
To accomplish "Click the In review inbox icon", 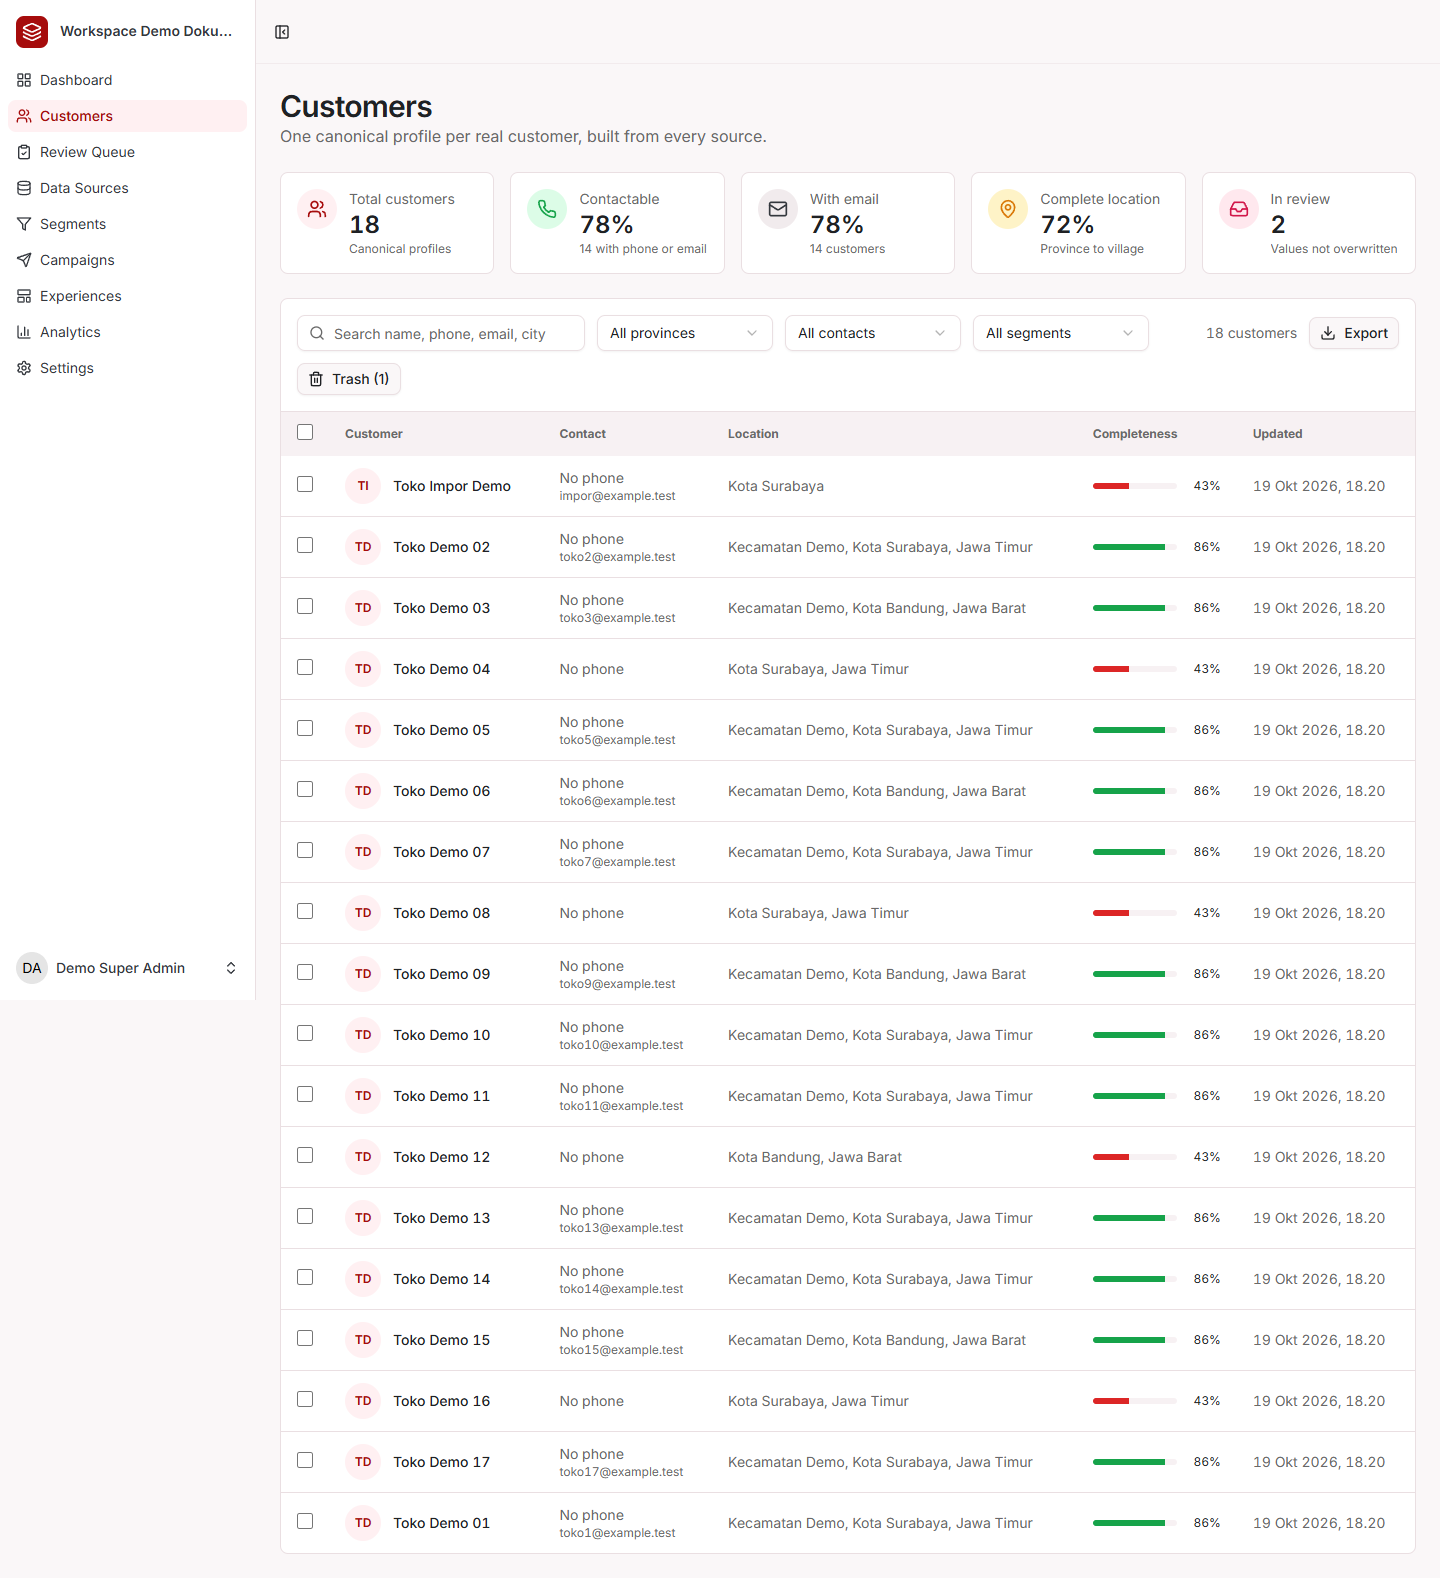I will coord(1239,209).
